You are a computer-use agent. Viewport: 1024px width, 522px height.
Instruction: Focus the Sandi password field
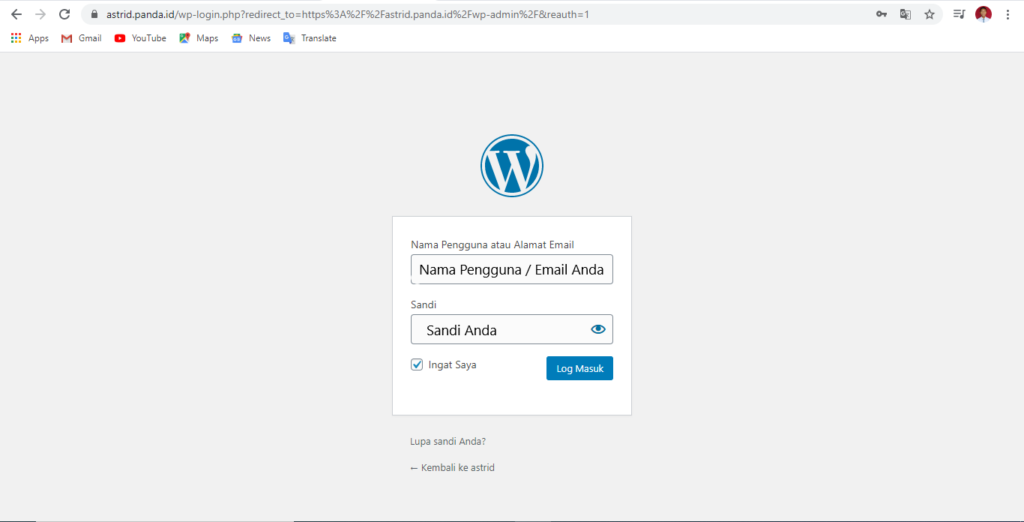(x=512, y=329)
